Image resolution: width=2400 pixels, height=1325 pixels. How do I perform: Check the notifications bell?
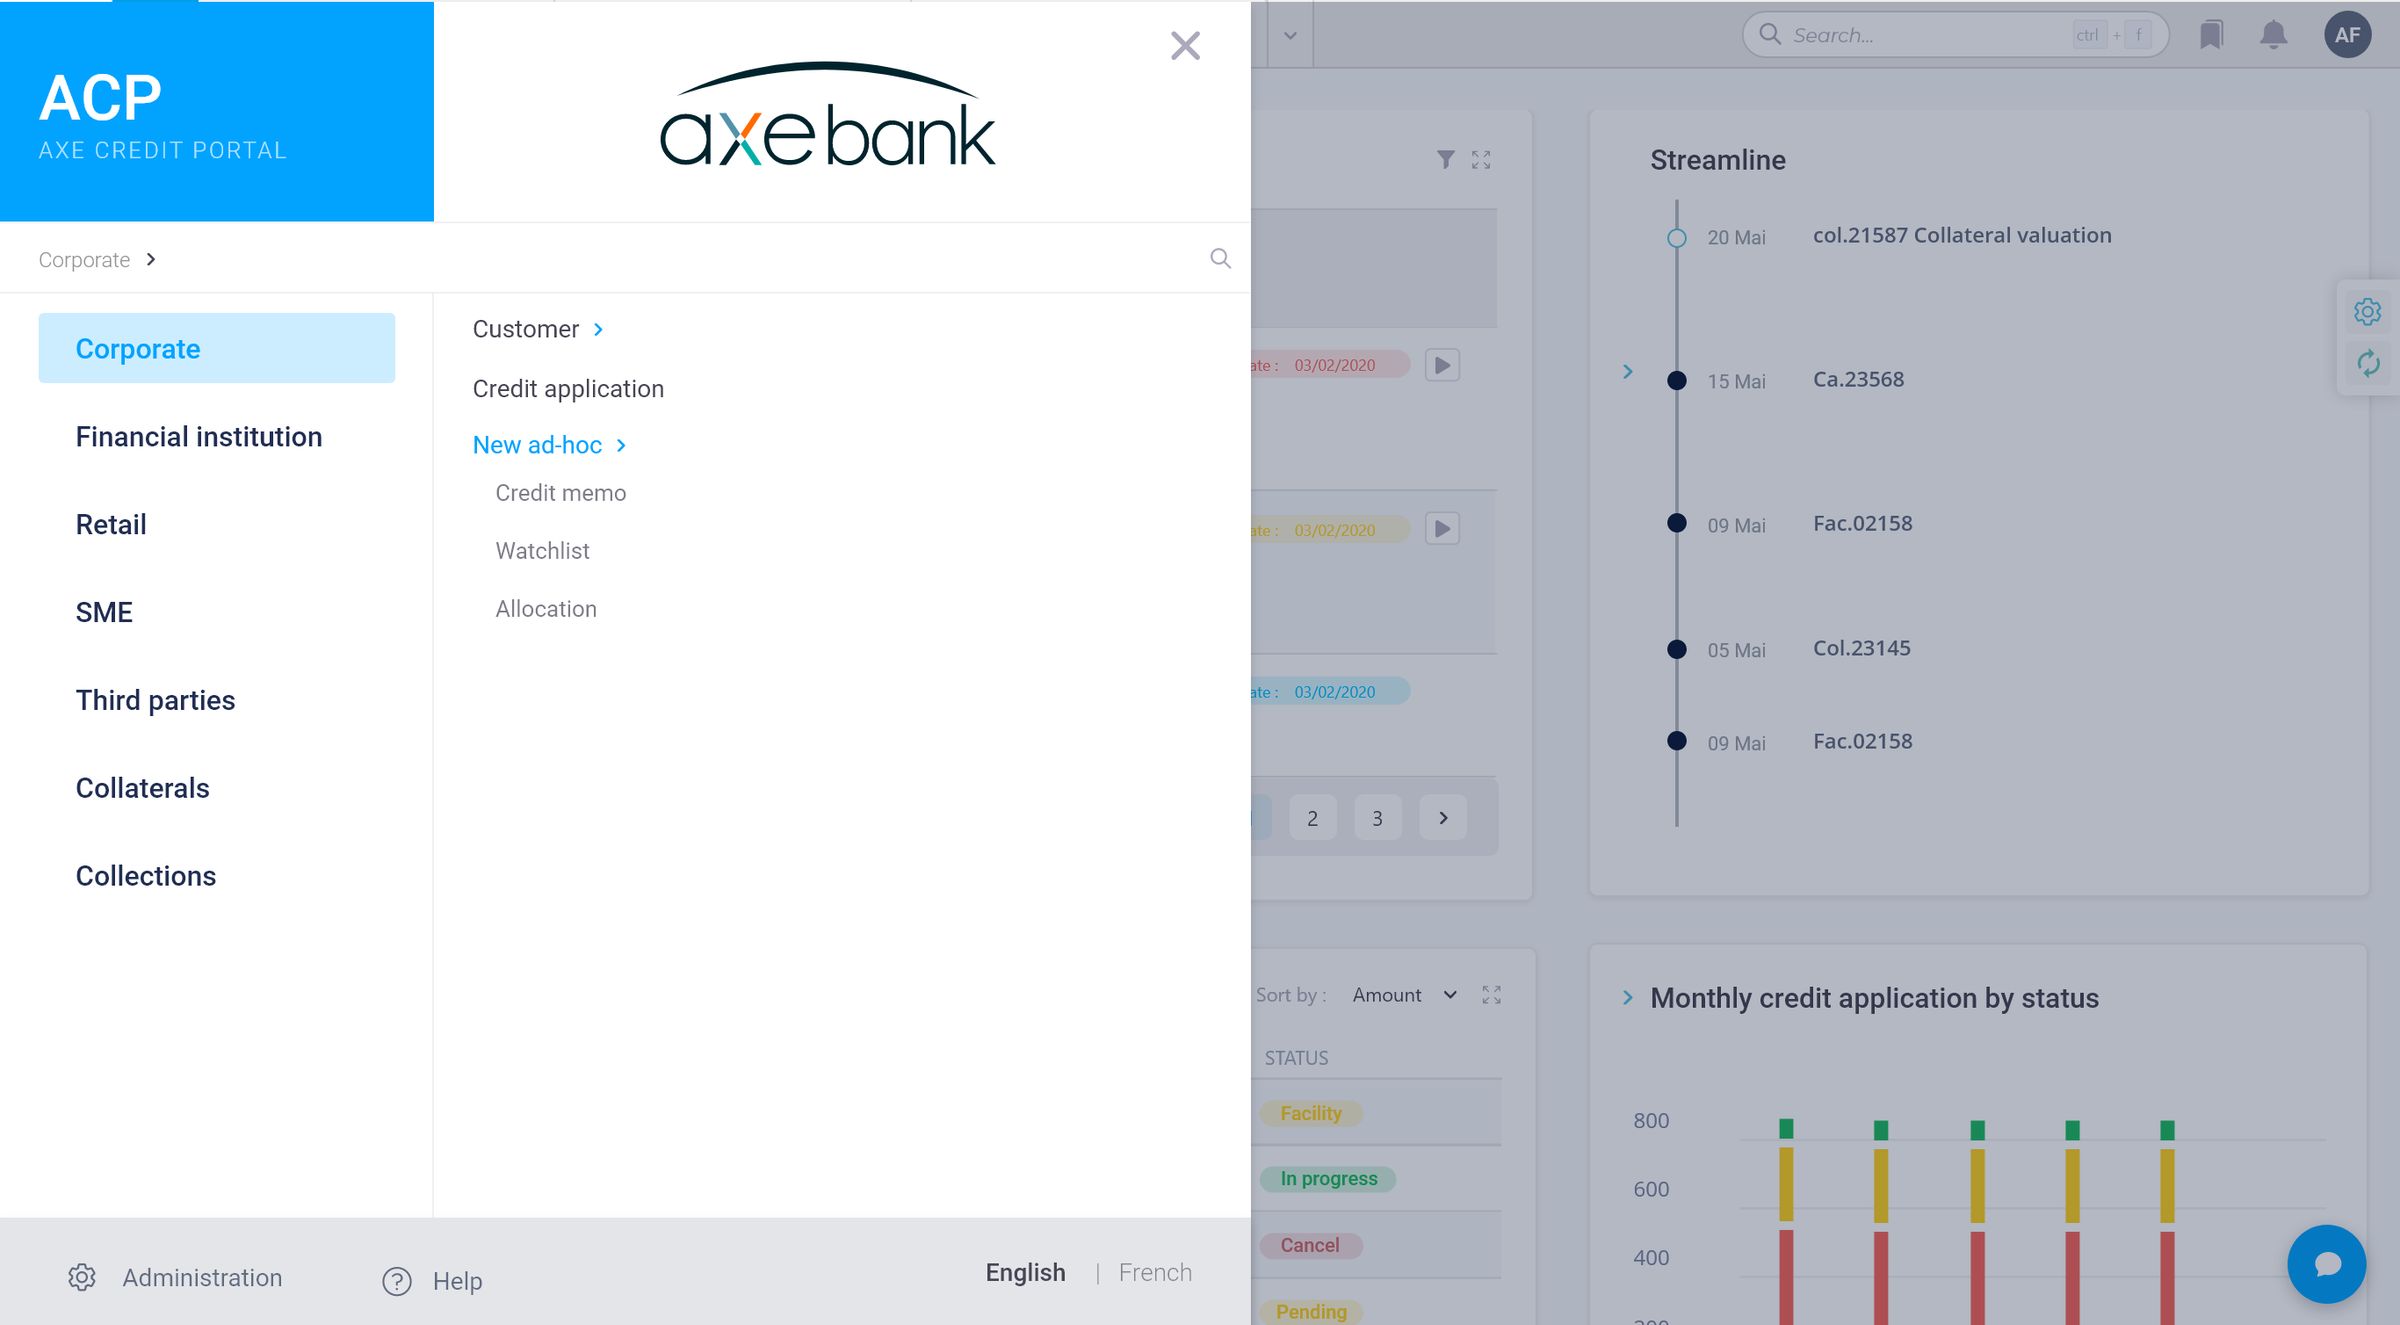2273,34
